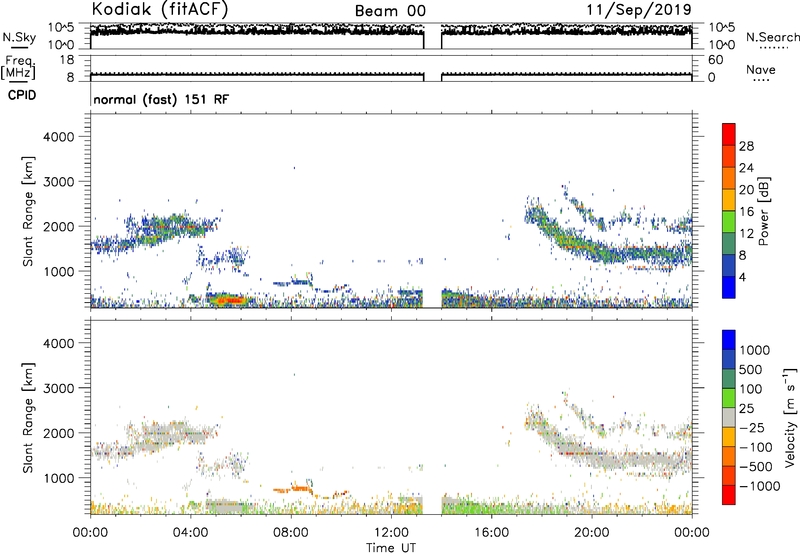
Task: Click the data gap near 13:30 in power plot
Action: click(433, 210)
